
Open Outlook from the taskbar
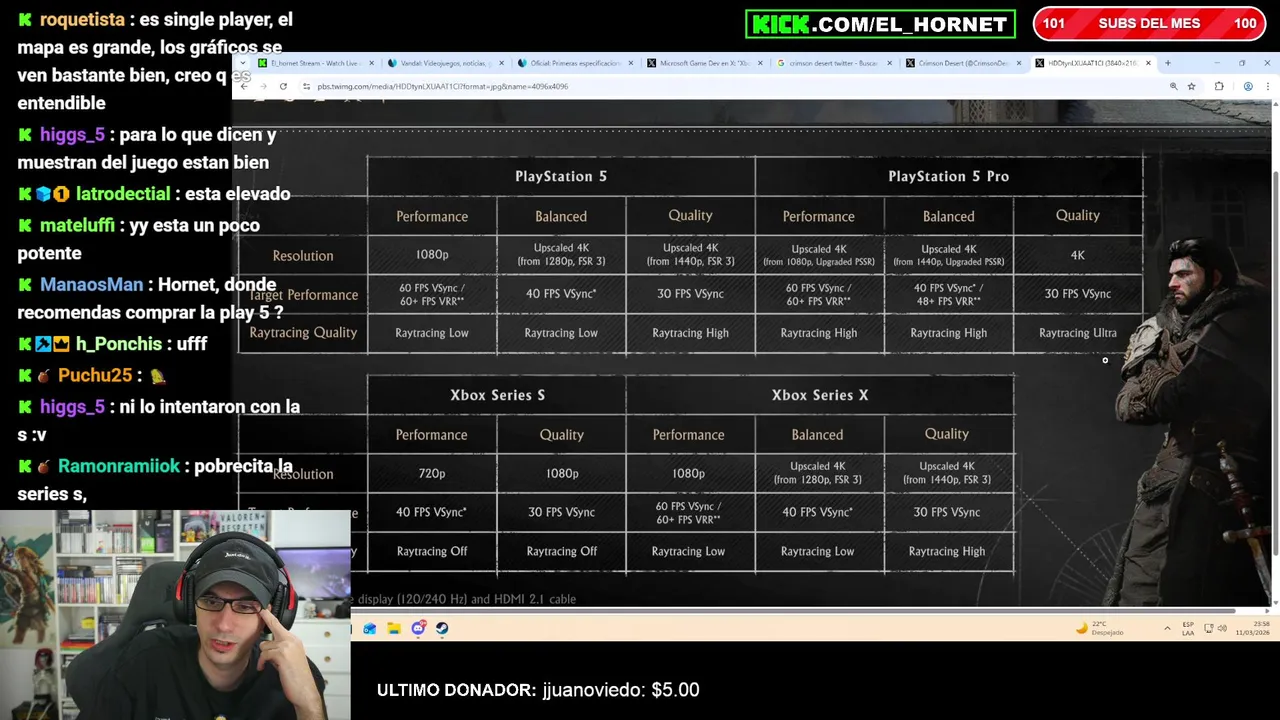(x=370, y=628)
